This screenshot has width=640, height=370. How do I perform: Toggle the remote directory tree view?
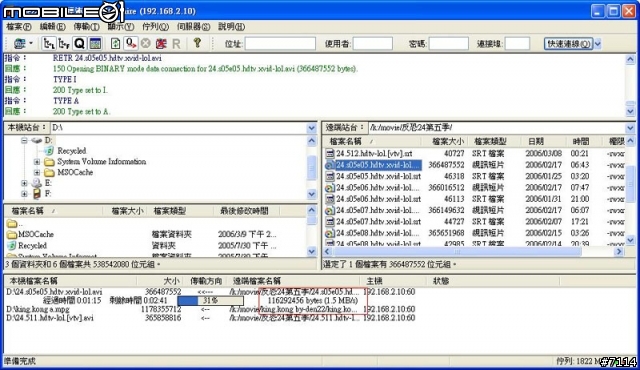point(64,43)
